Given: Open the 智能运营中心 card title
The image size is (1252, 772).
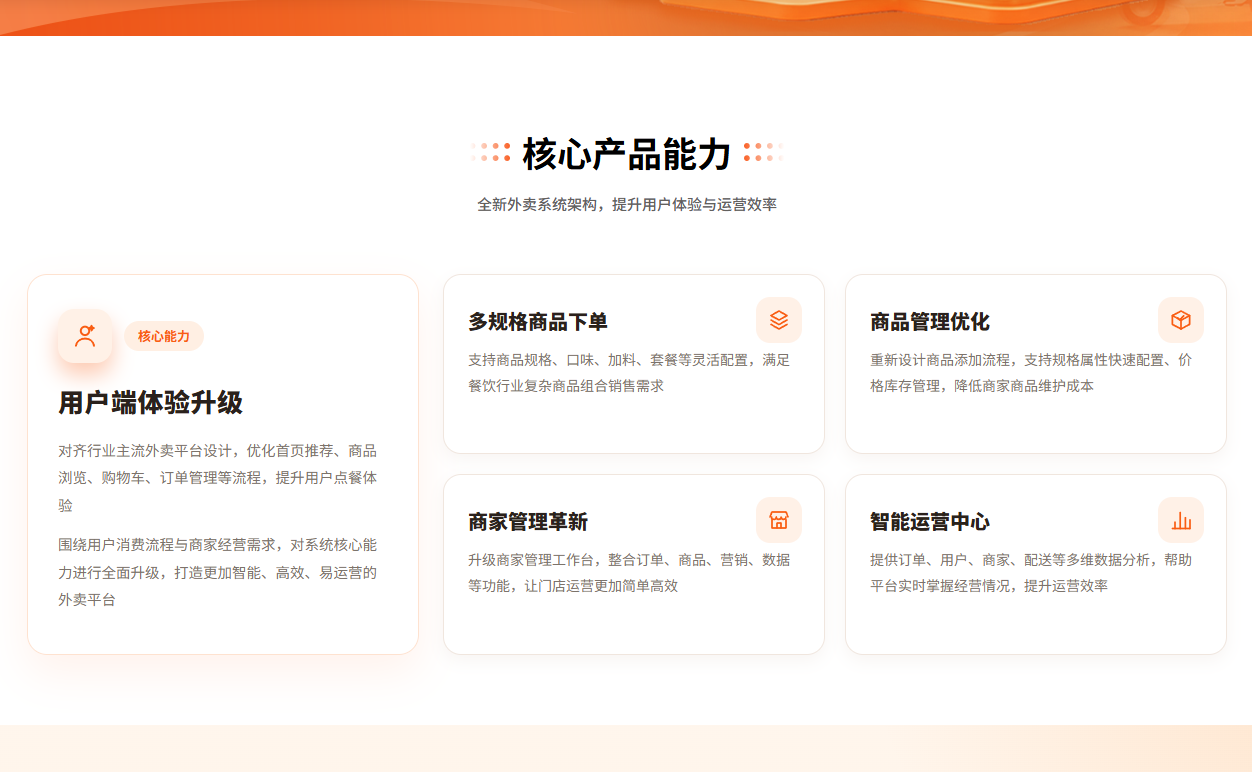Looking at the screenshot, I should point(930,522).
